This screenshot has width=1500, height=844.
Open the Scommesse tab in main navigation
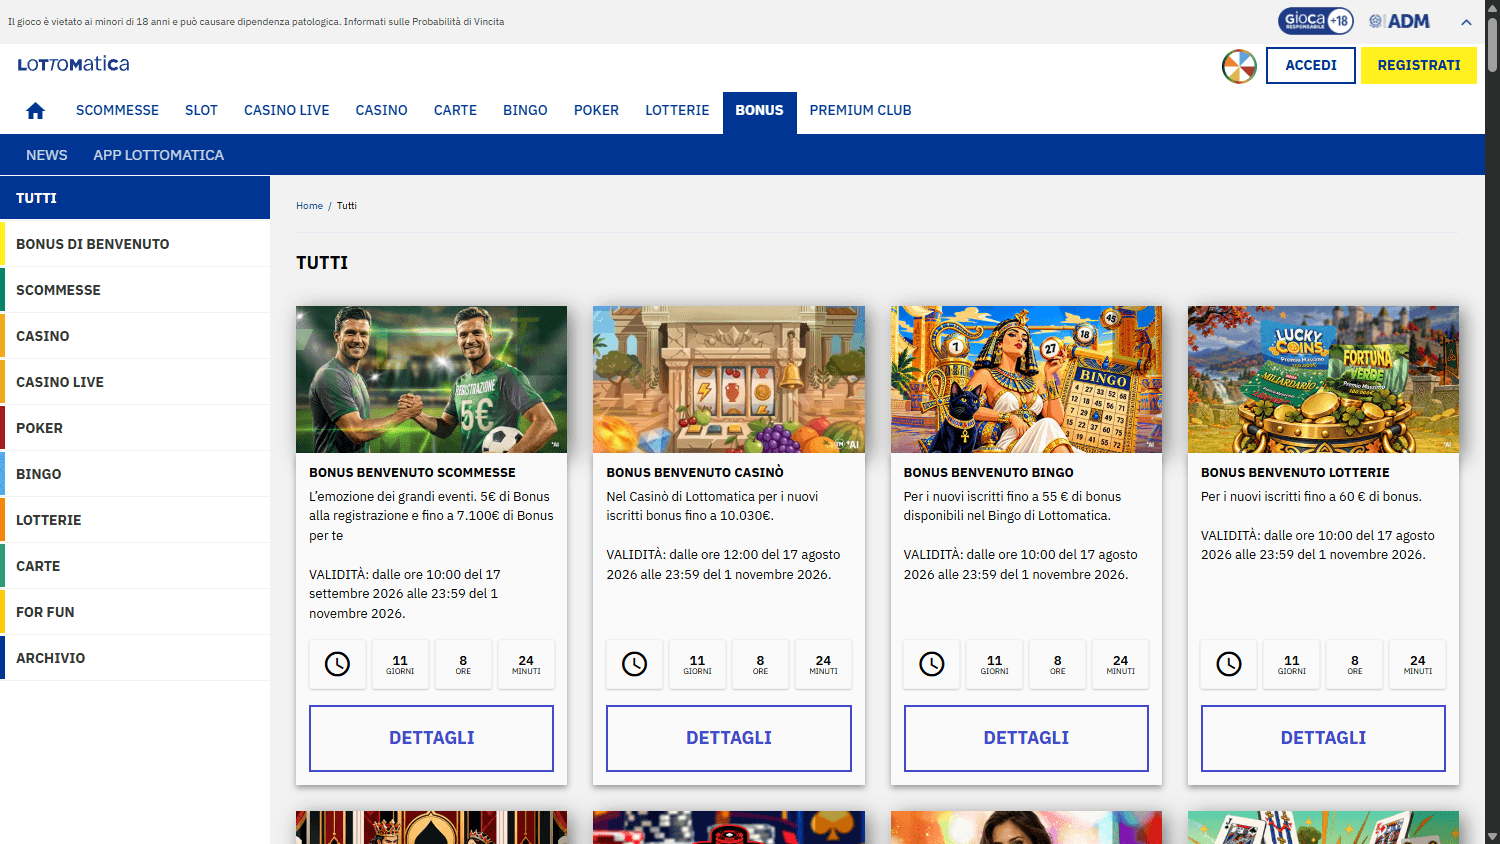(x=117, y=111)
